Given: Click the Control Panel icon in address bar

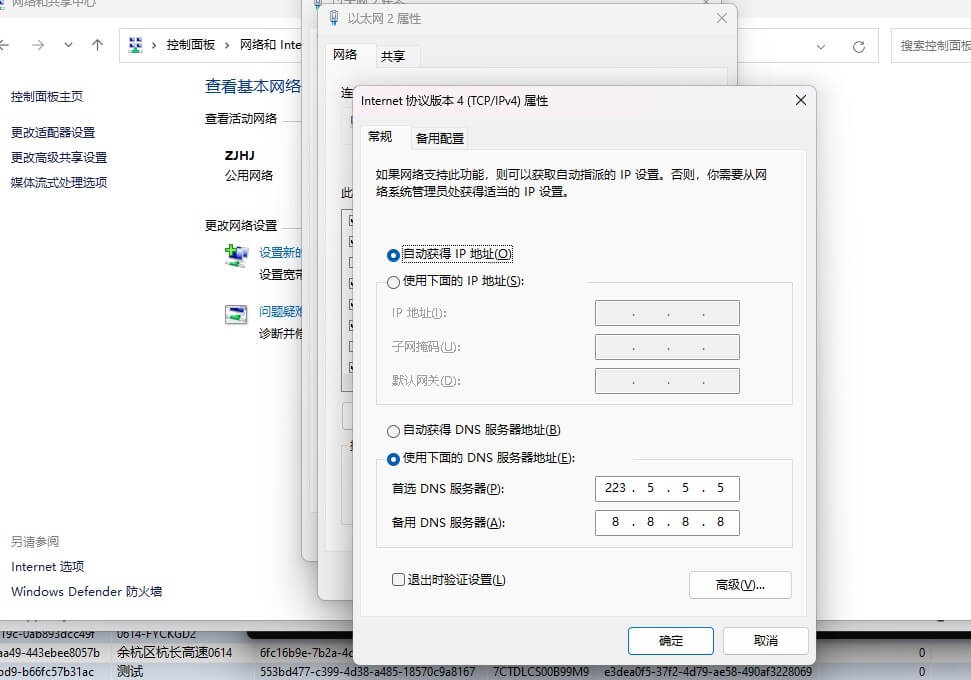Looking at the screenshot, I should (136, 45).
